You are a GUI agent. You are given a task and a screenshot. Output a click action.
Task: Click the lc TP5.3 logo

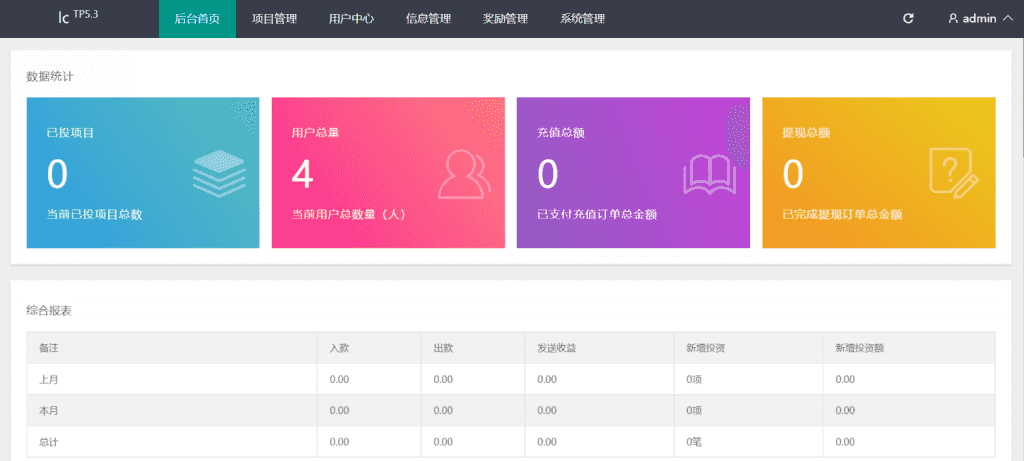[x=78, y=18]
